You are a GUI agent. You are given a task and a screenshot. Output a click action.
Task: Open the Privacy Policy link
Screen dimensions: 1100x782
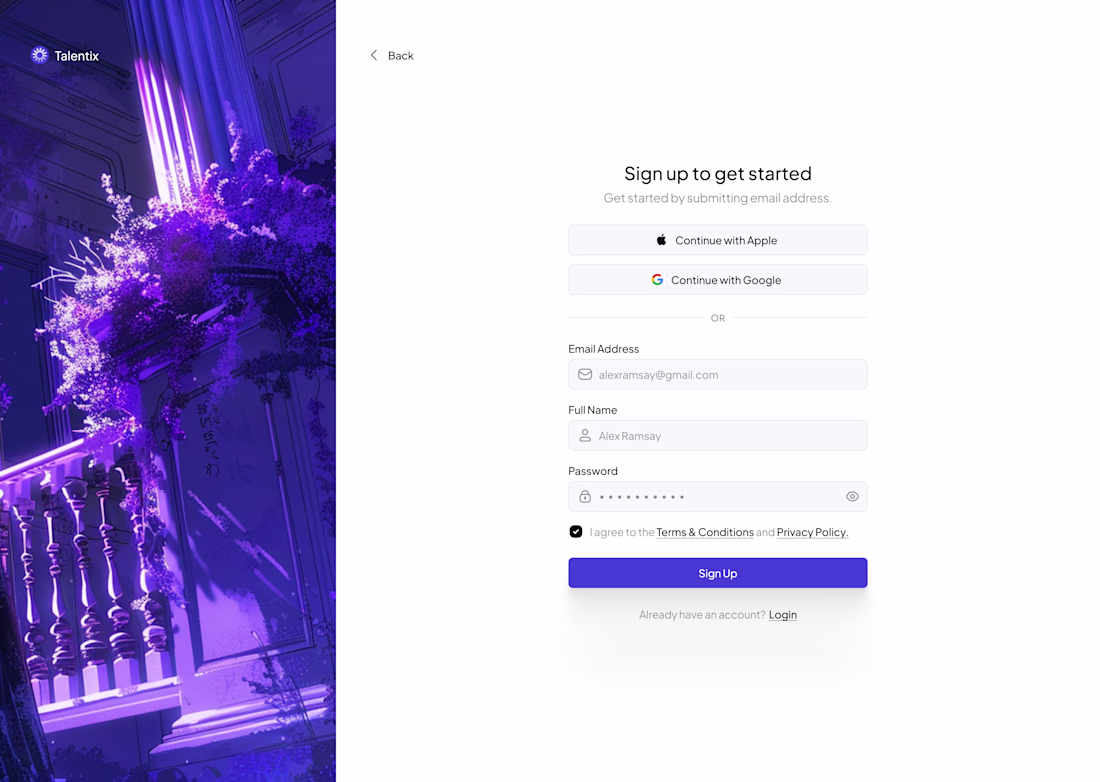tap(812, 532)
